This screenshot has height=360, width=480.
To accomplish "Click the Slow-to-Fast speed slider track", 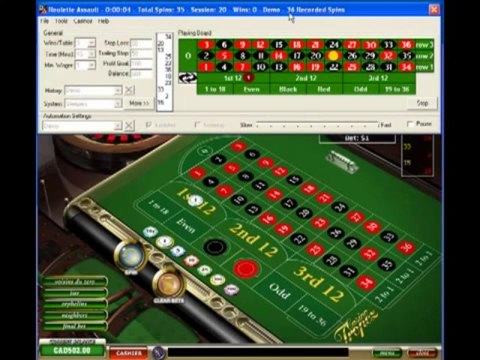I will (x=317, y=125).
